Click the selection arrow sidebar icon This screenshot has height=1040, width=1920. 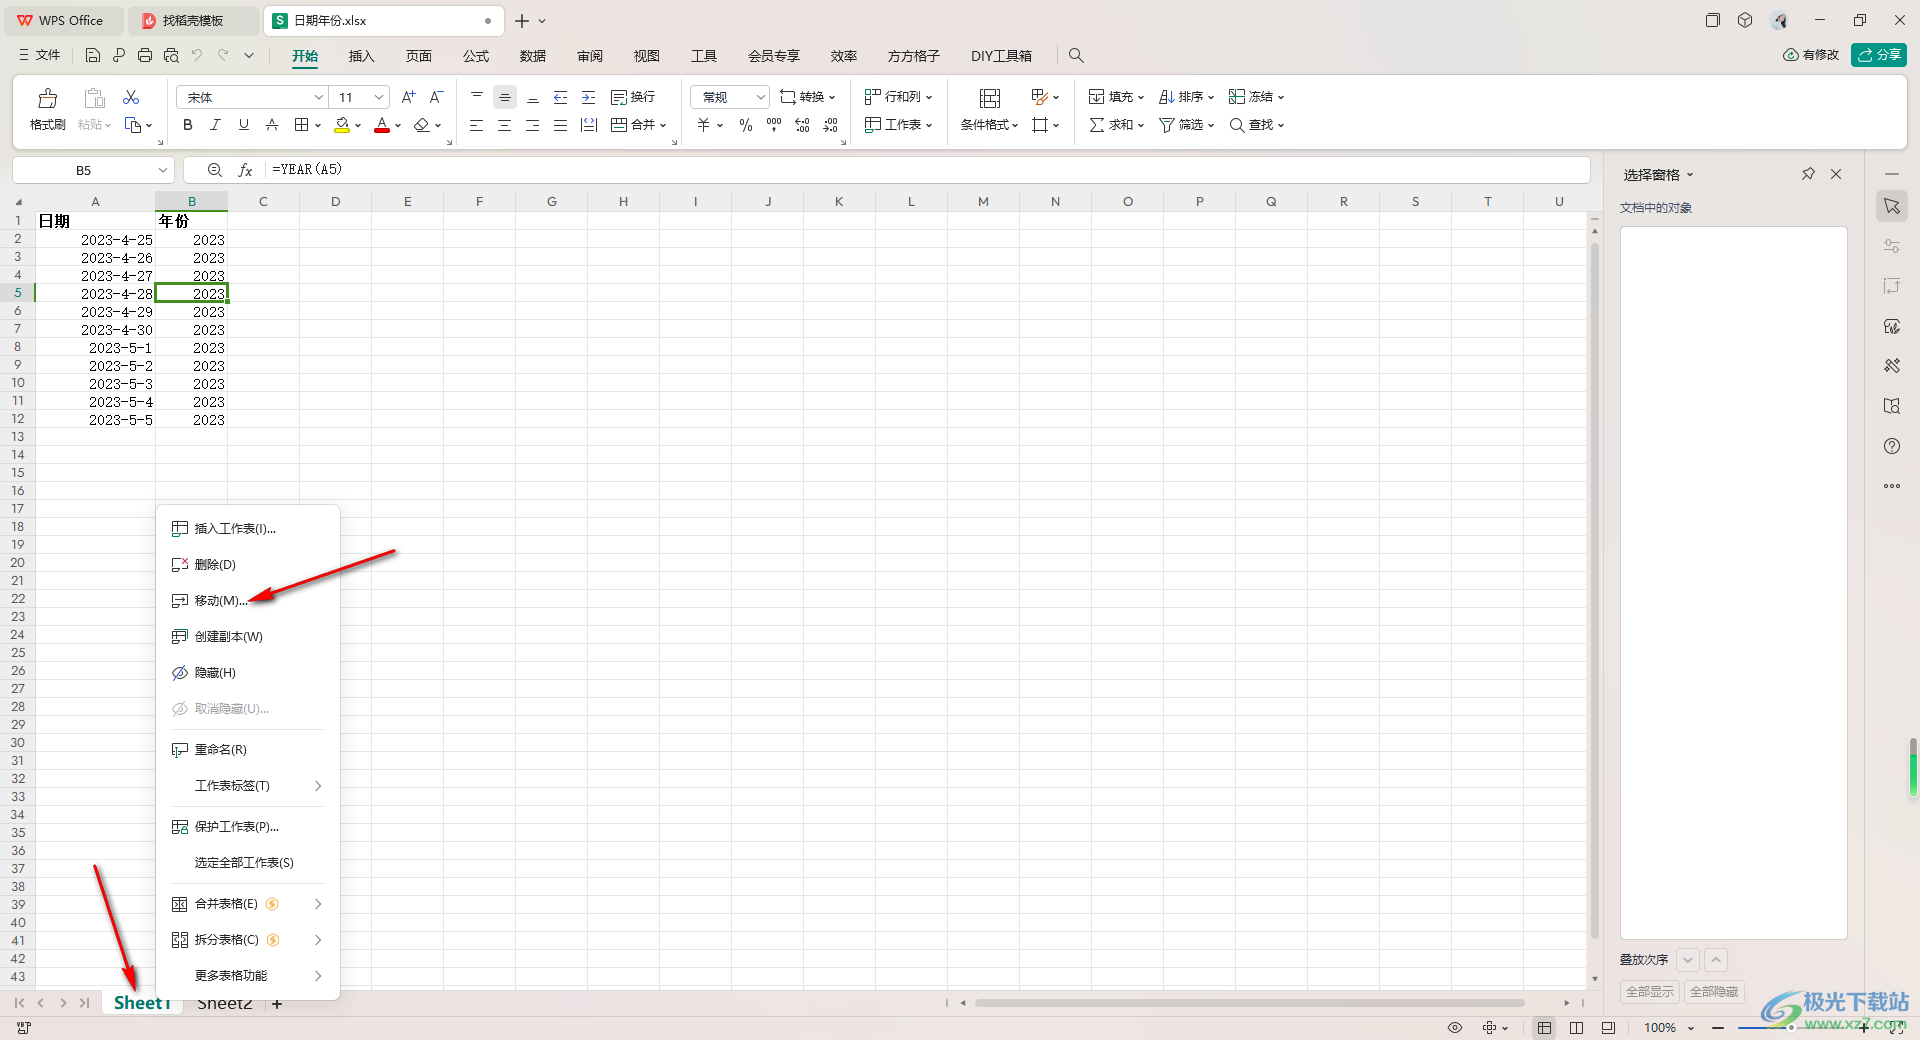tap(1892, 206)
